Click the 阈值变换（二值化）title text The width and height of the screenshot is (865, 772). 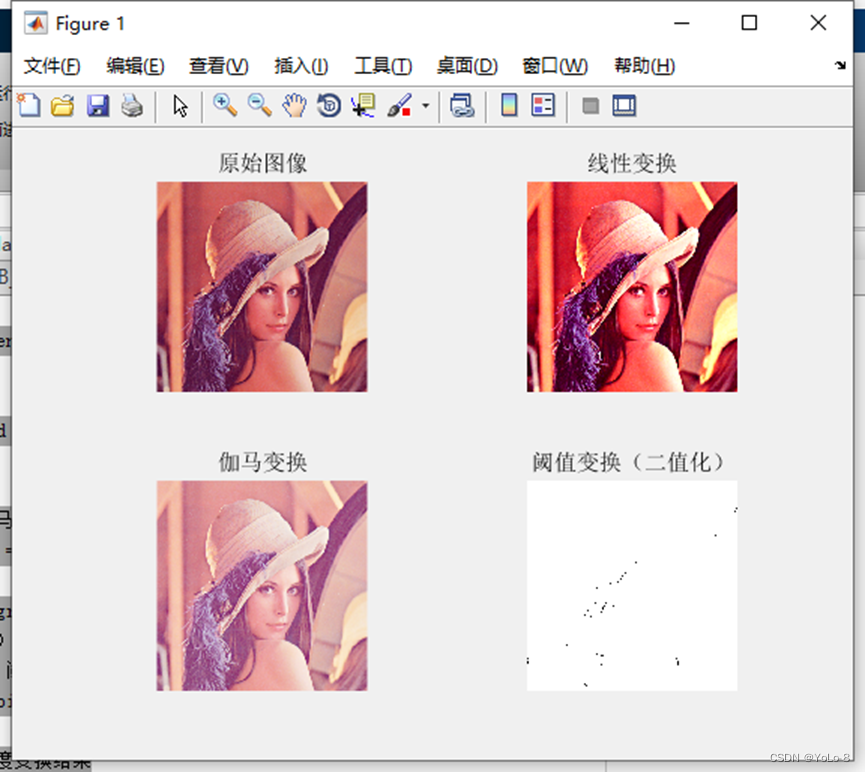[x=628, y=462]
